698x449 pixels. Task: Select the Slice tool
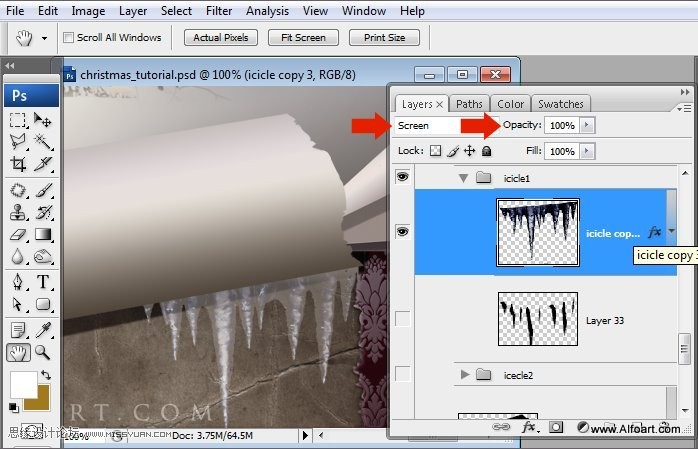click(x=43, y=164)
